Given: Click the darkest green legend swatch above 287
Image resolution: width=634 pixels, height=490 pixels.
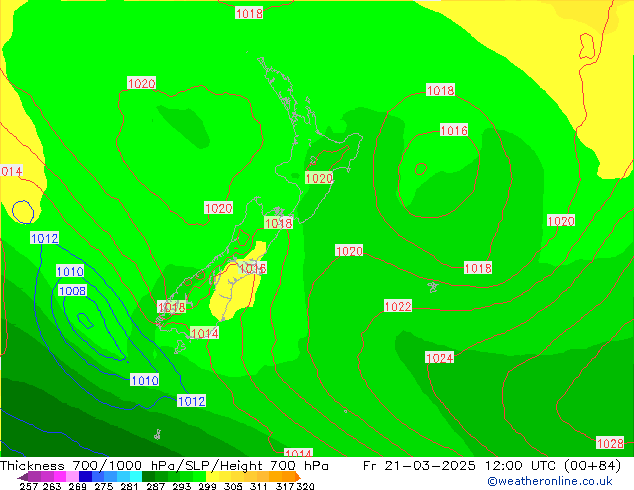Looking at the screenshot, I should [149, 476].
